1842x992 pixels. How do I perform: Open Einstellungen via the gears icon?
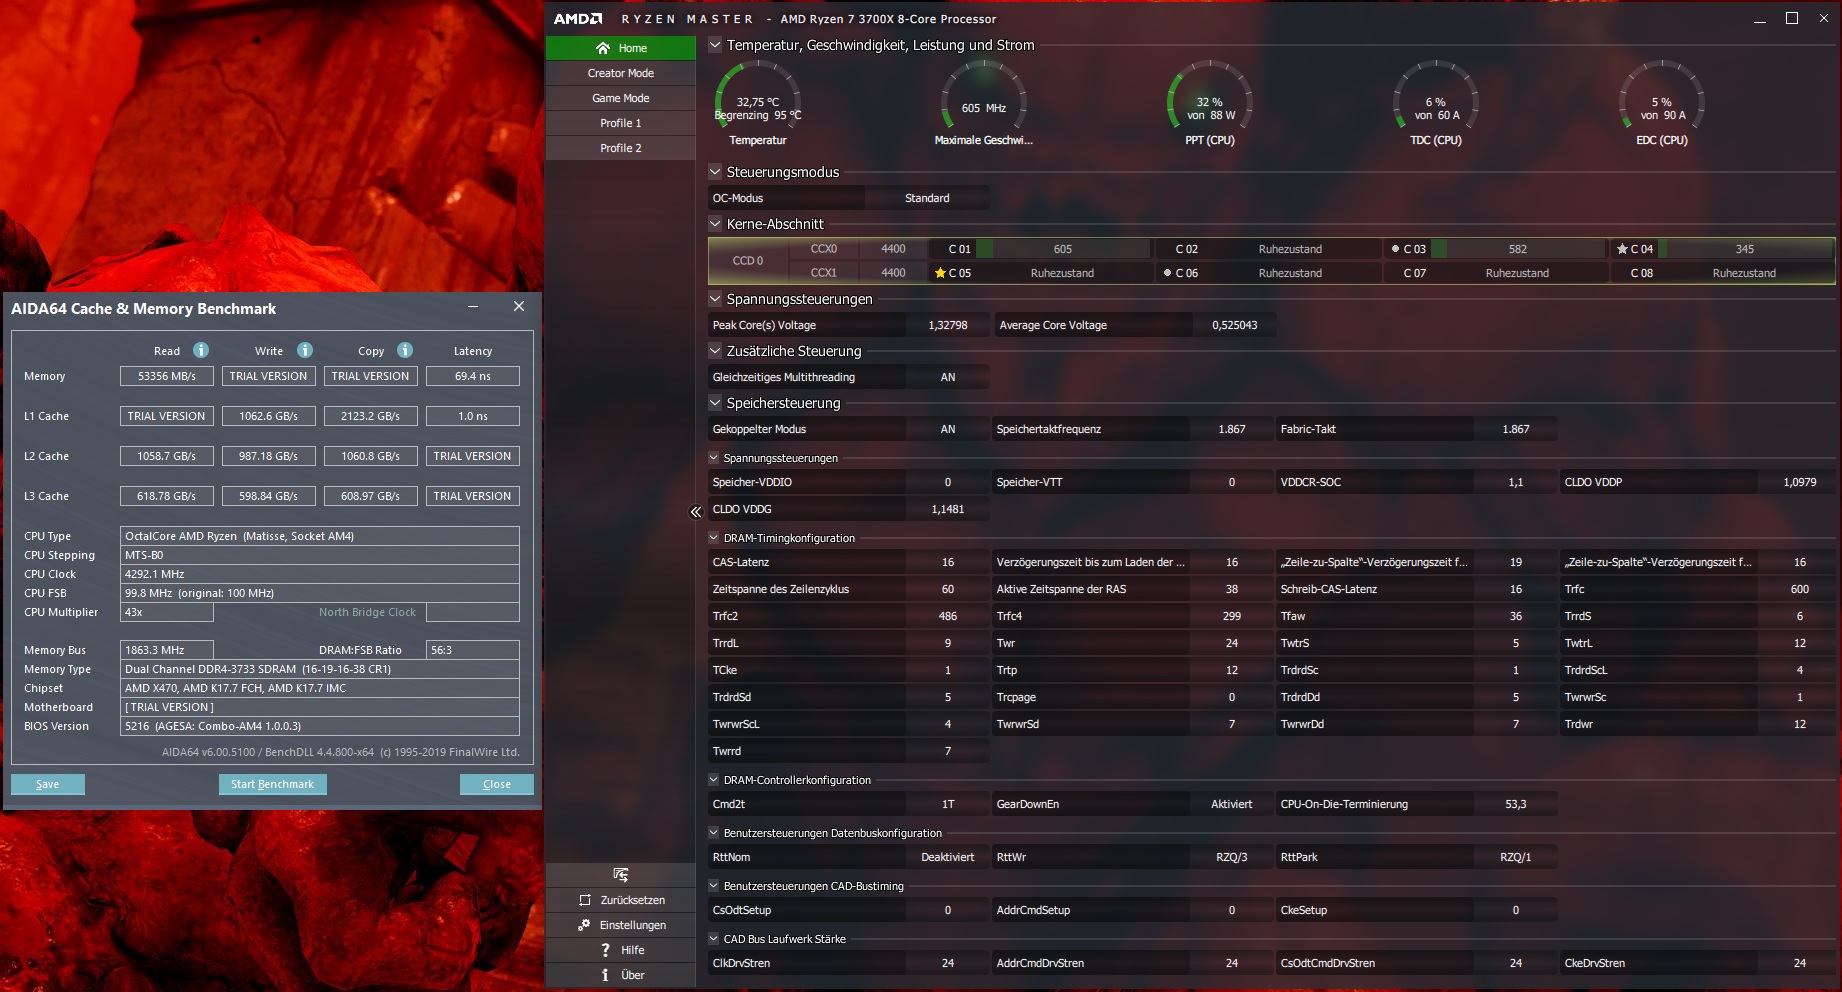tap(584, 925)
